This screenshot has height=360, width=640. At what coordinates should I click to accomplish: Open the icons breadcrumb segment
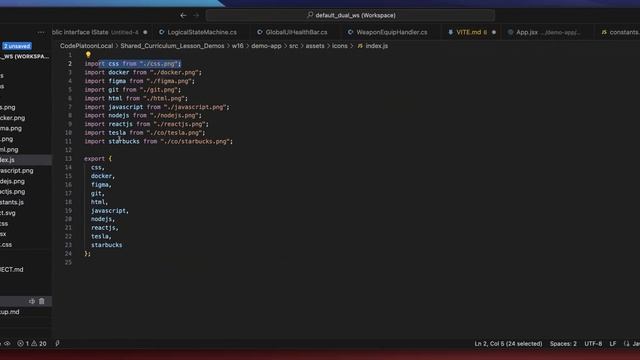tap(340, 46)
